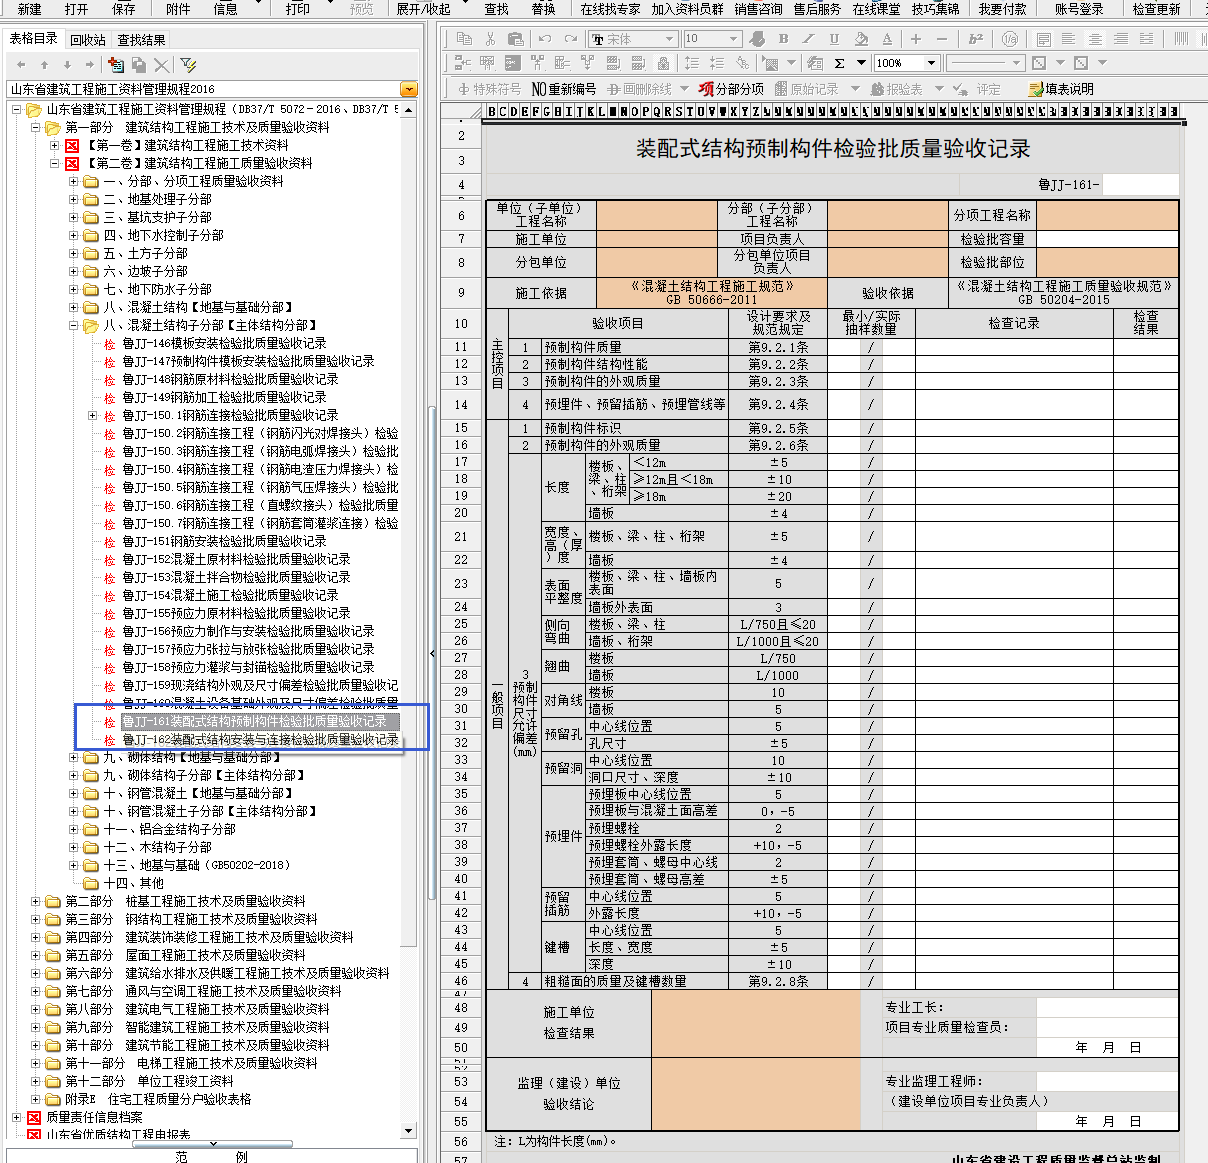Click the filter lightning icon in left panel
Image resolution: width=1208 pixels, height=1163 pixels.
(x=188, y=64)
